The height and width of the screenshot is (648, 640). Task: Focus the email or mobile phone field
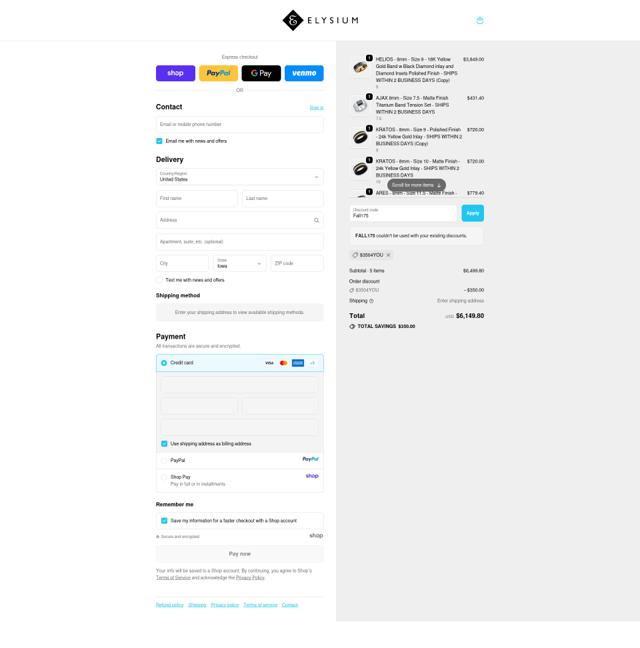coord(240,124)
